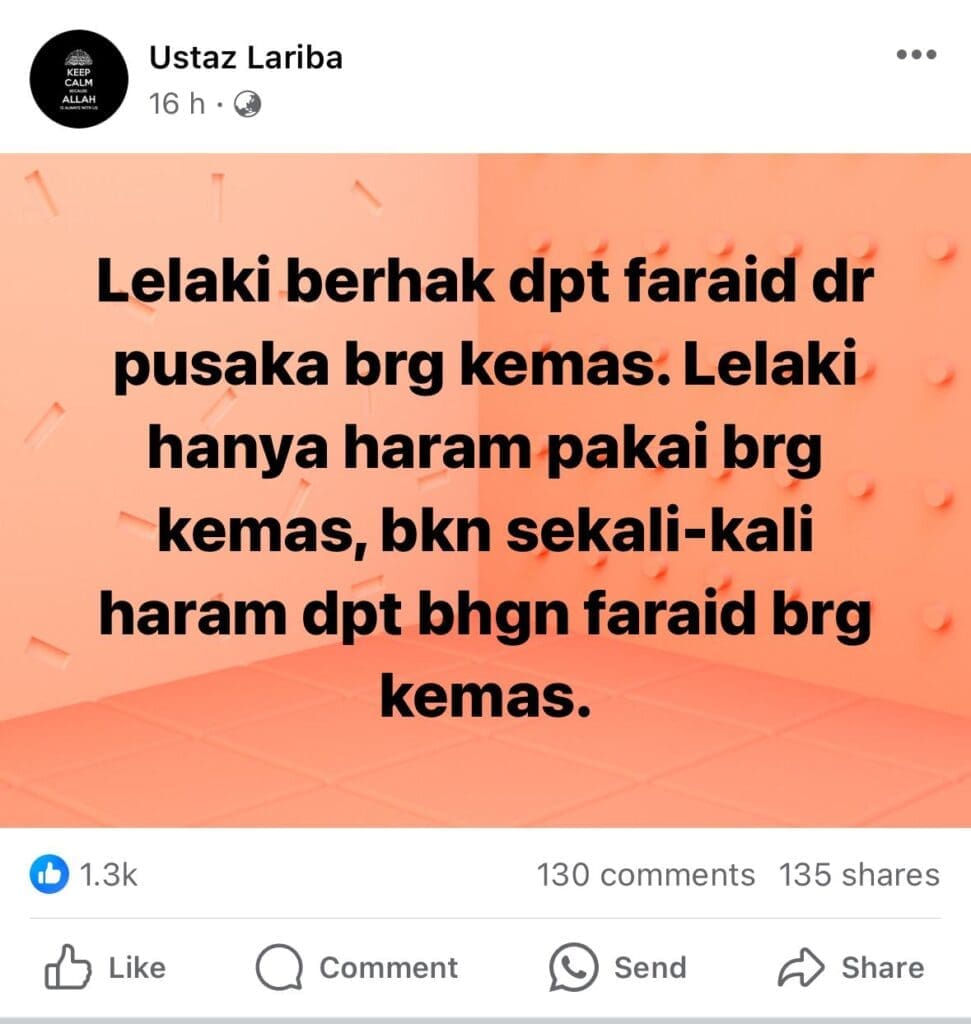Screen dimensions: 971x1024
Task: Open the orange background text post
Action: pyautogui.click(x=485, y=490)
